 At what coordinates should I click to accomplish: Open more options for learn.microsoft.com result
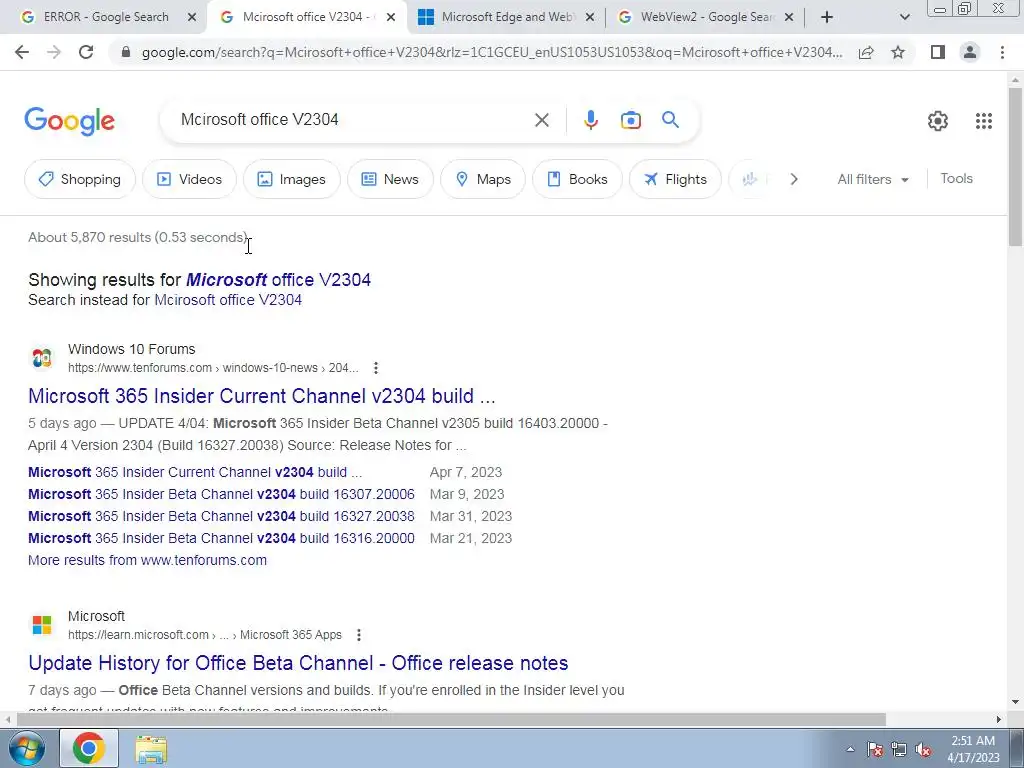click(359, 635)
